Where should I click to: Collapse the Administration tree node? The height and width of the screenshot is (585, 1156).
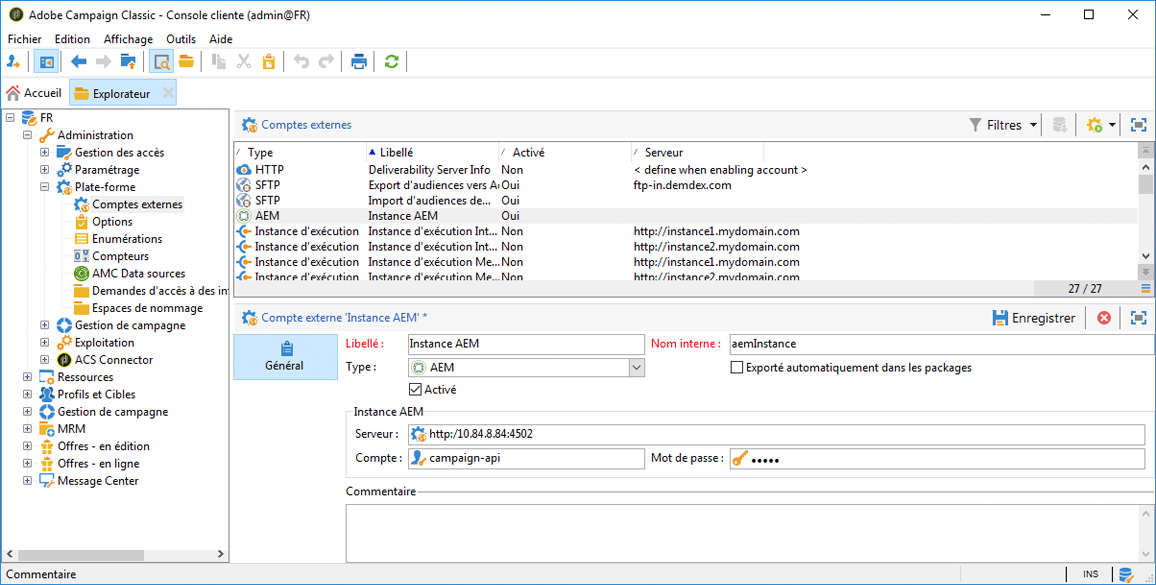tap(27, 135)
